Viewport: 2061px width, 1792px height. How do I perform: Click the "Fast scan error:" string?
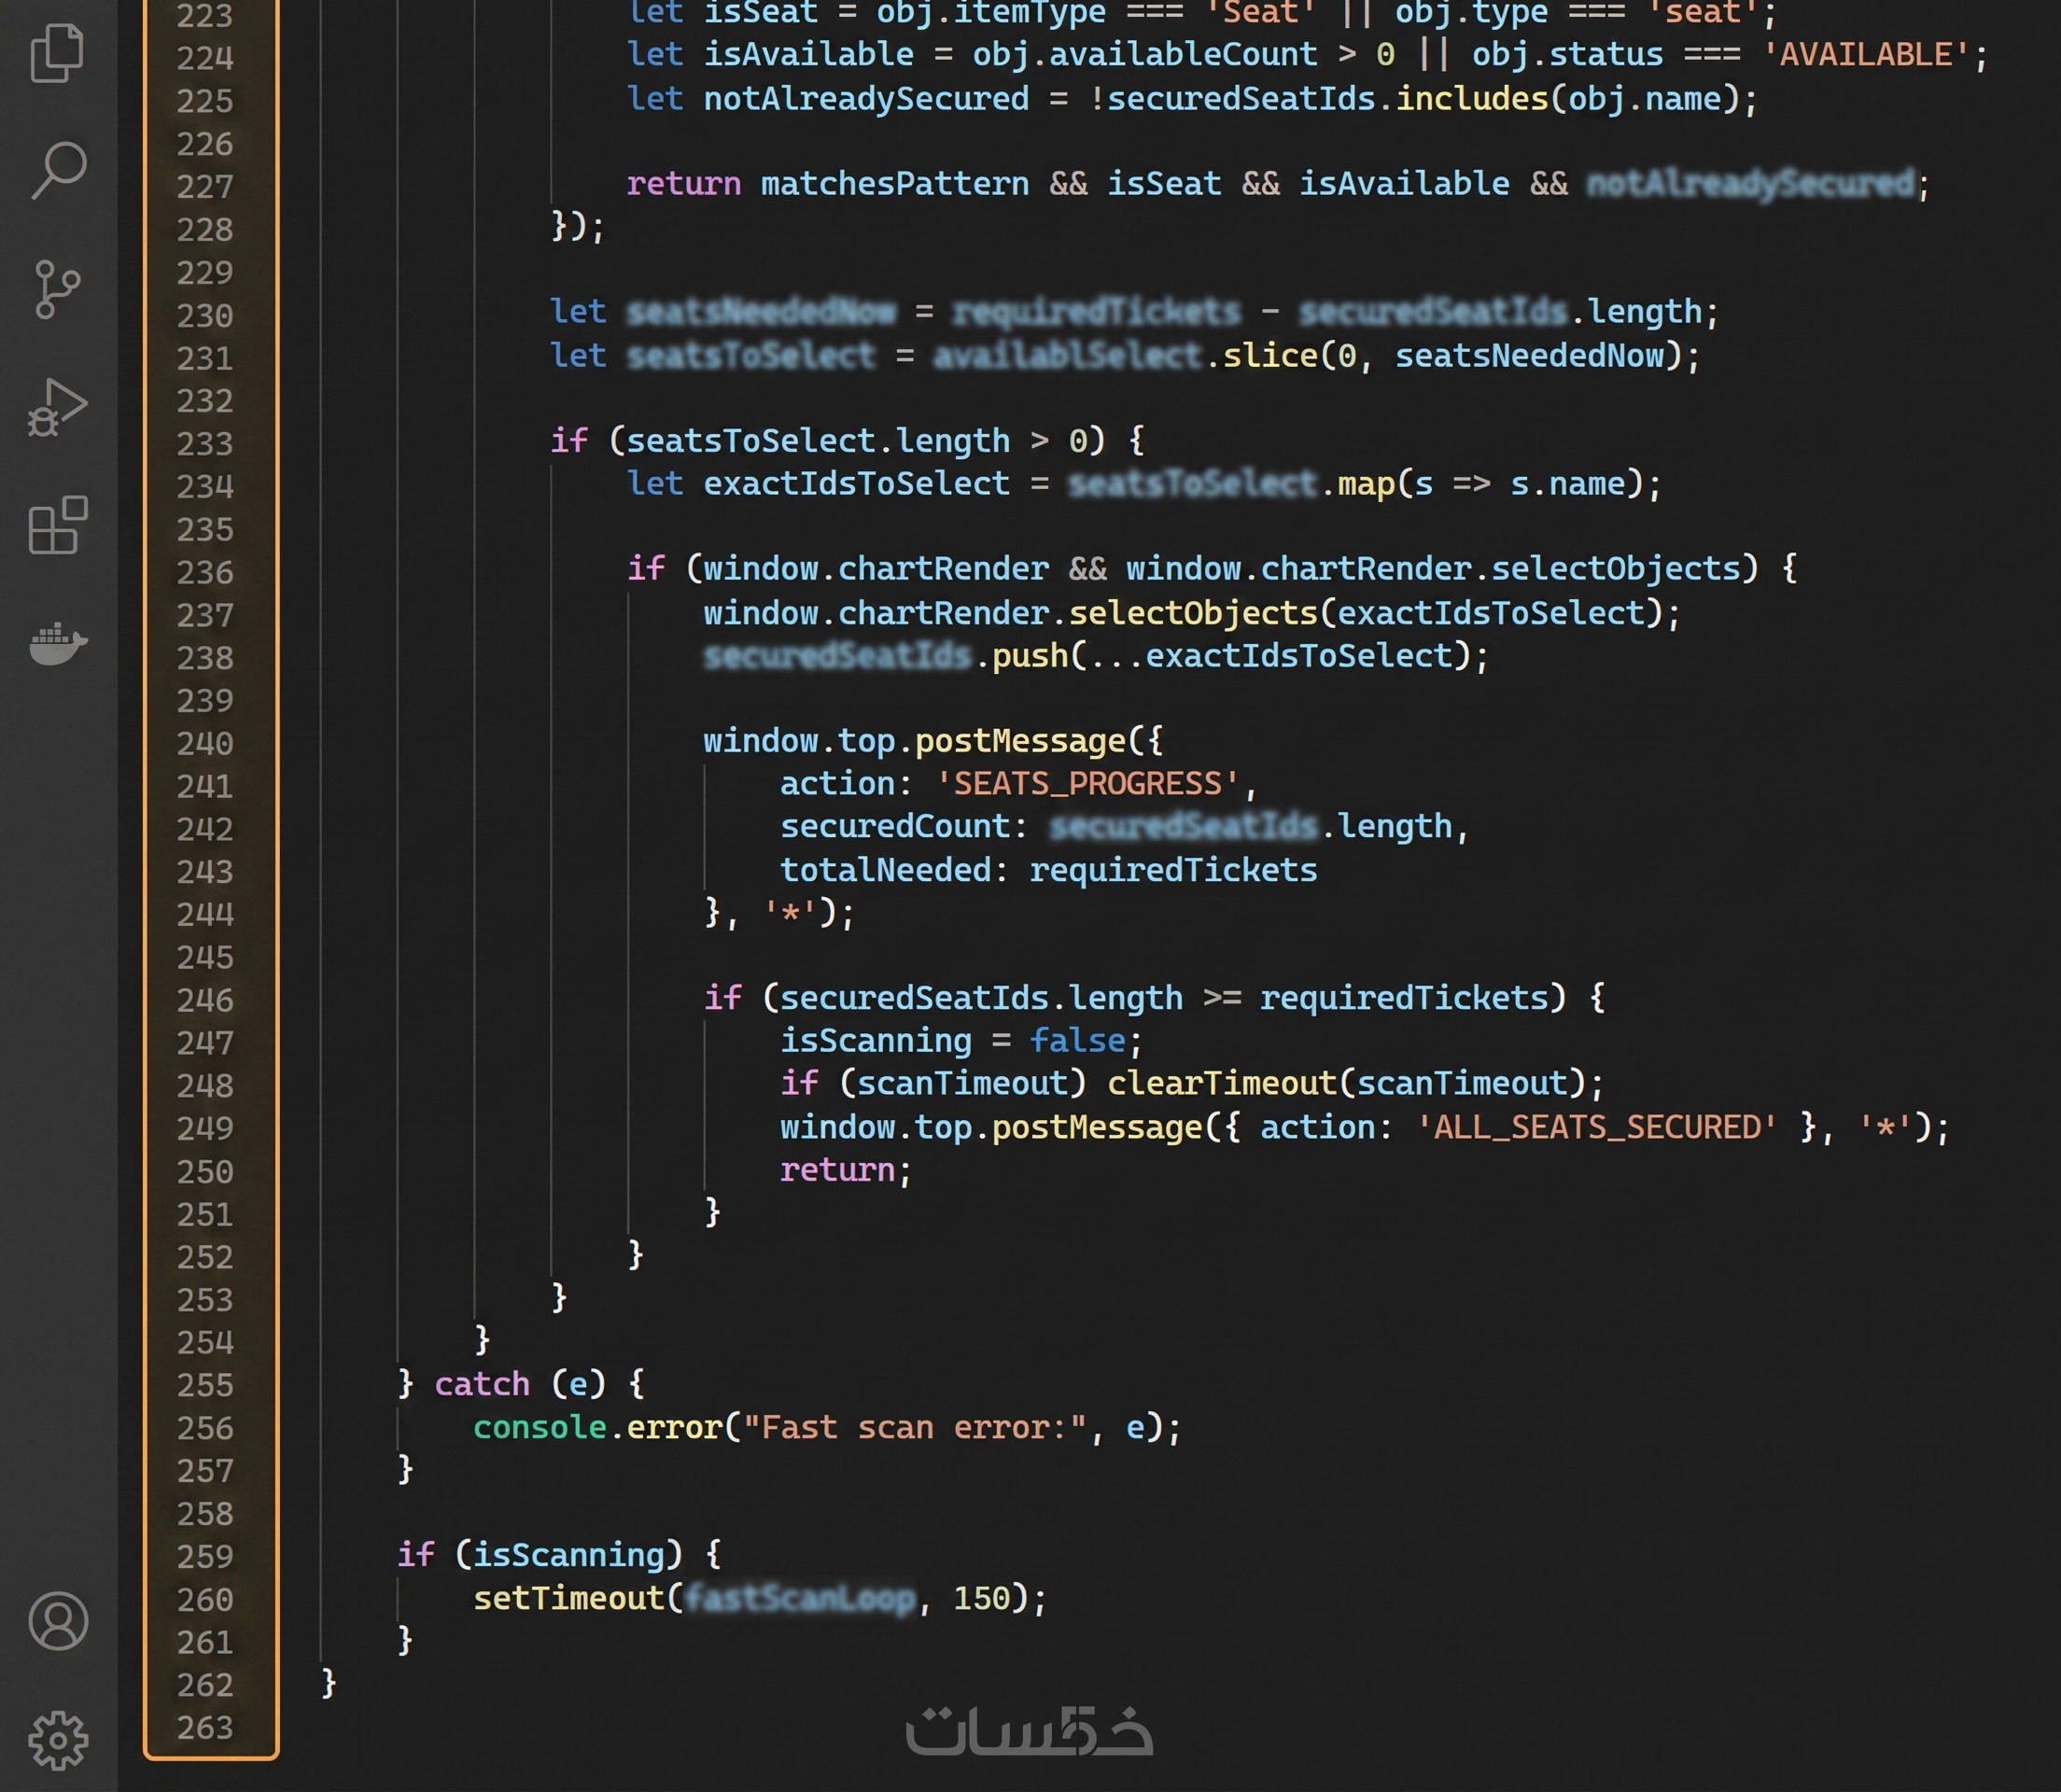tap(915, 1428)
